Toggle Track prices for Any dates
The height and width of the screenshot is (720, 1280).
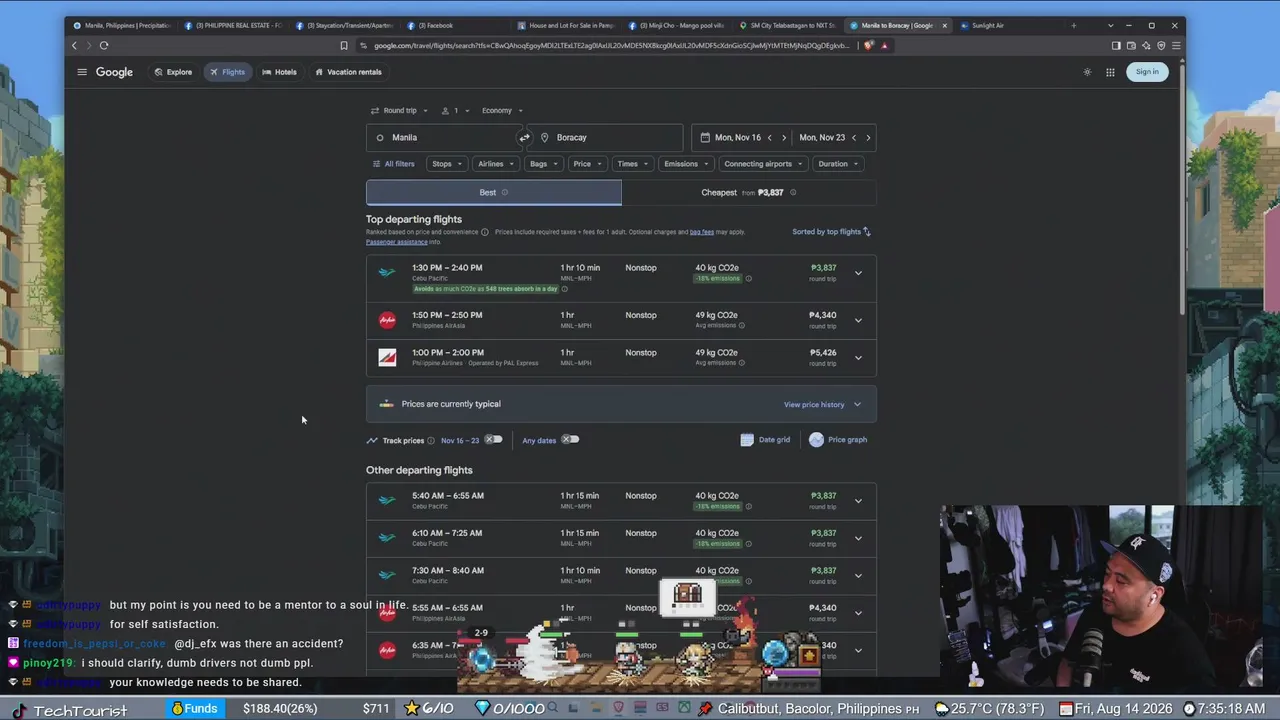(570, 440)
